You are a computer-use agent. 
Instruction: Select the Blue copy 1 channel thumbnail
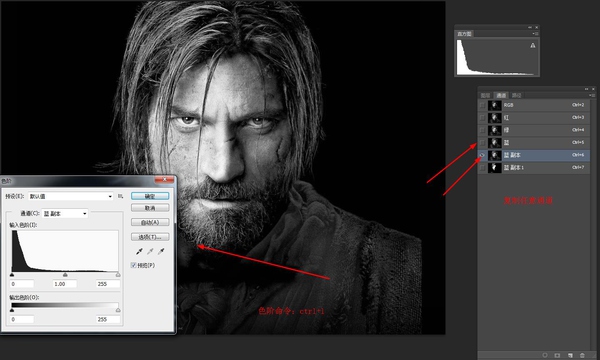coord(495,168)
